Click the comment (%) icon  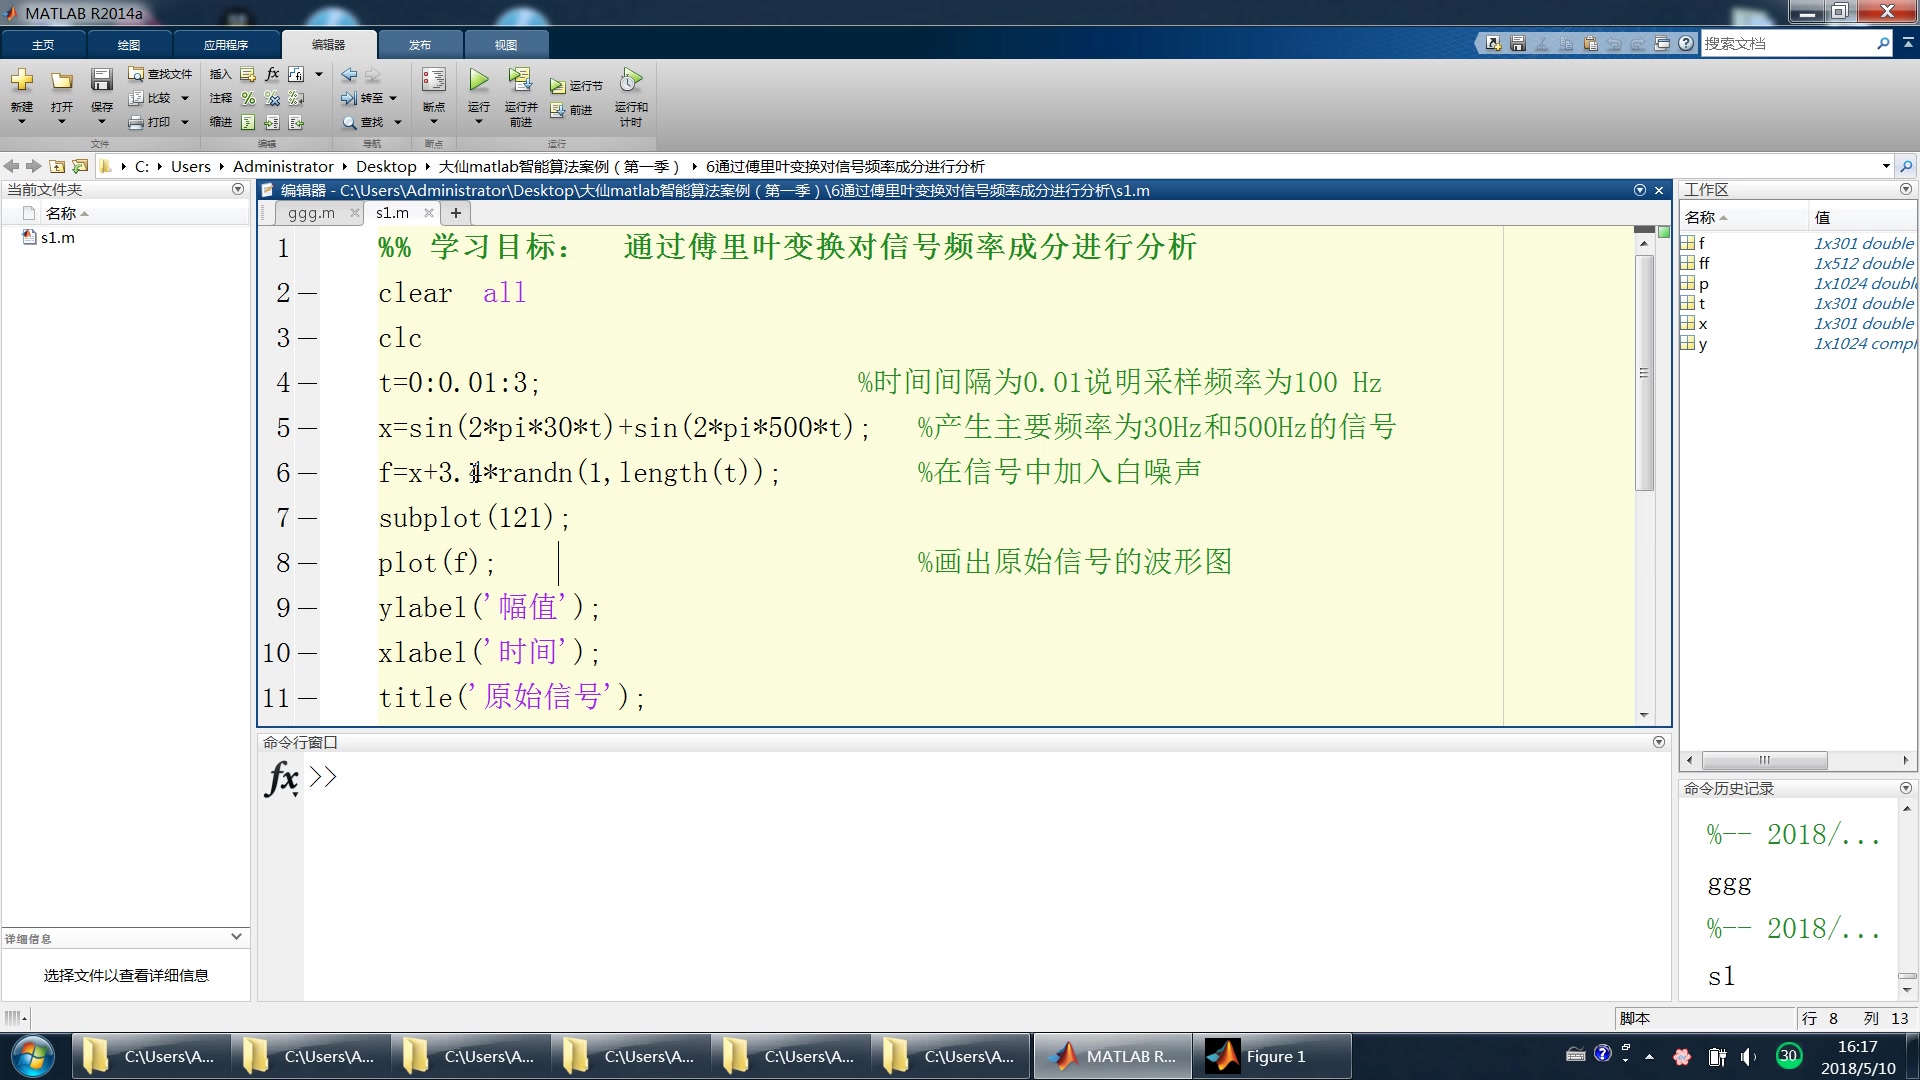point(248,98)
